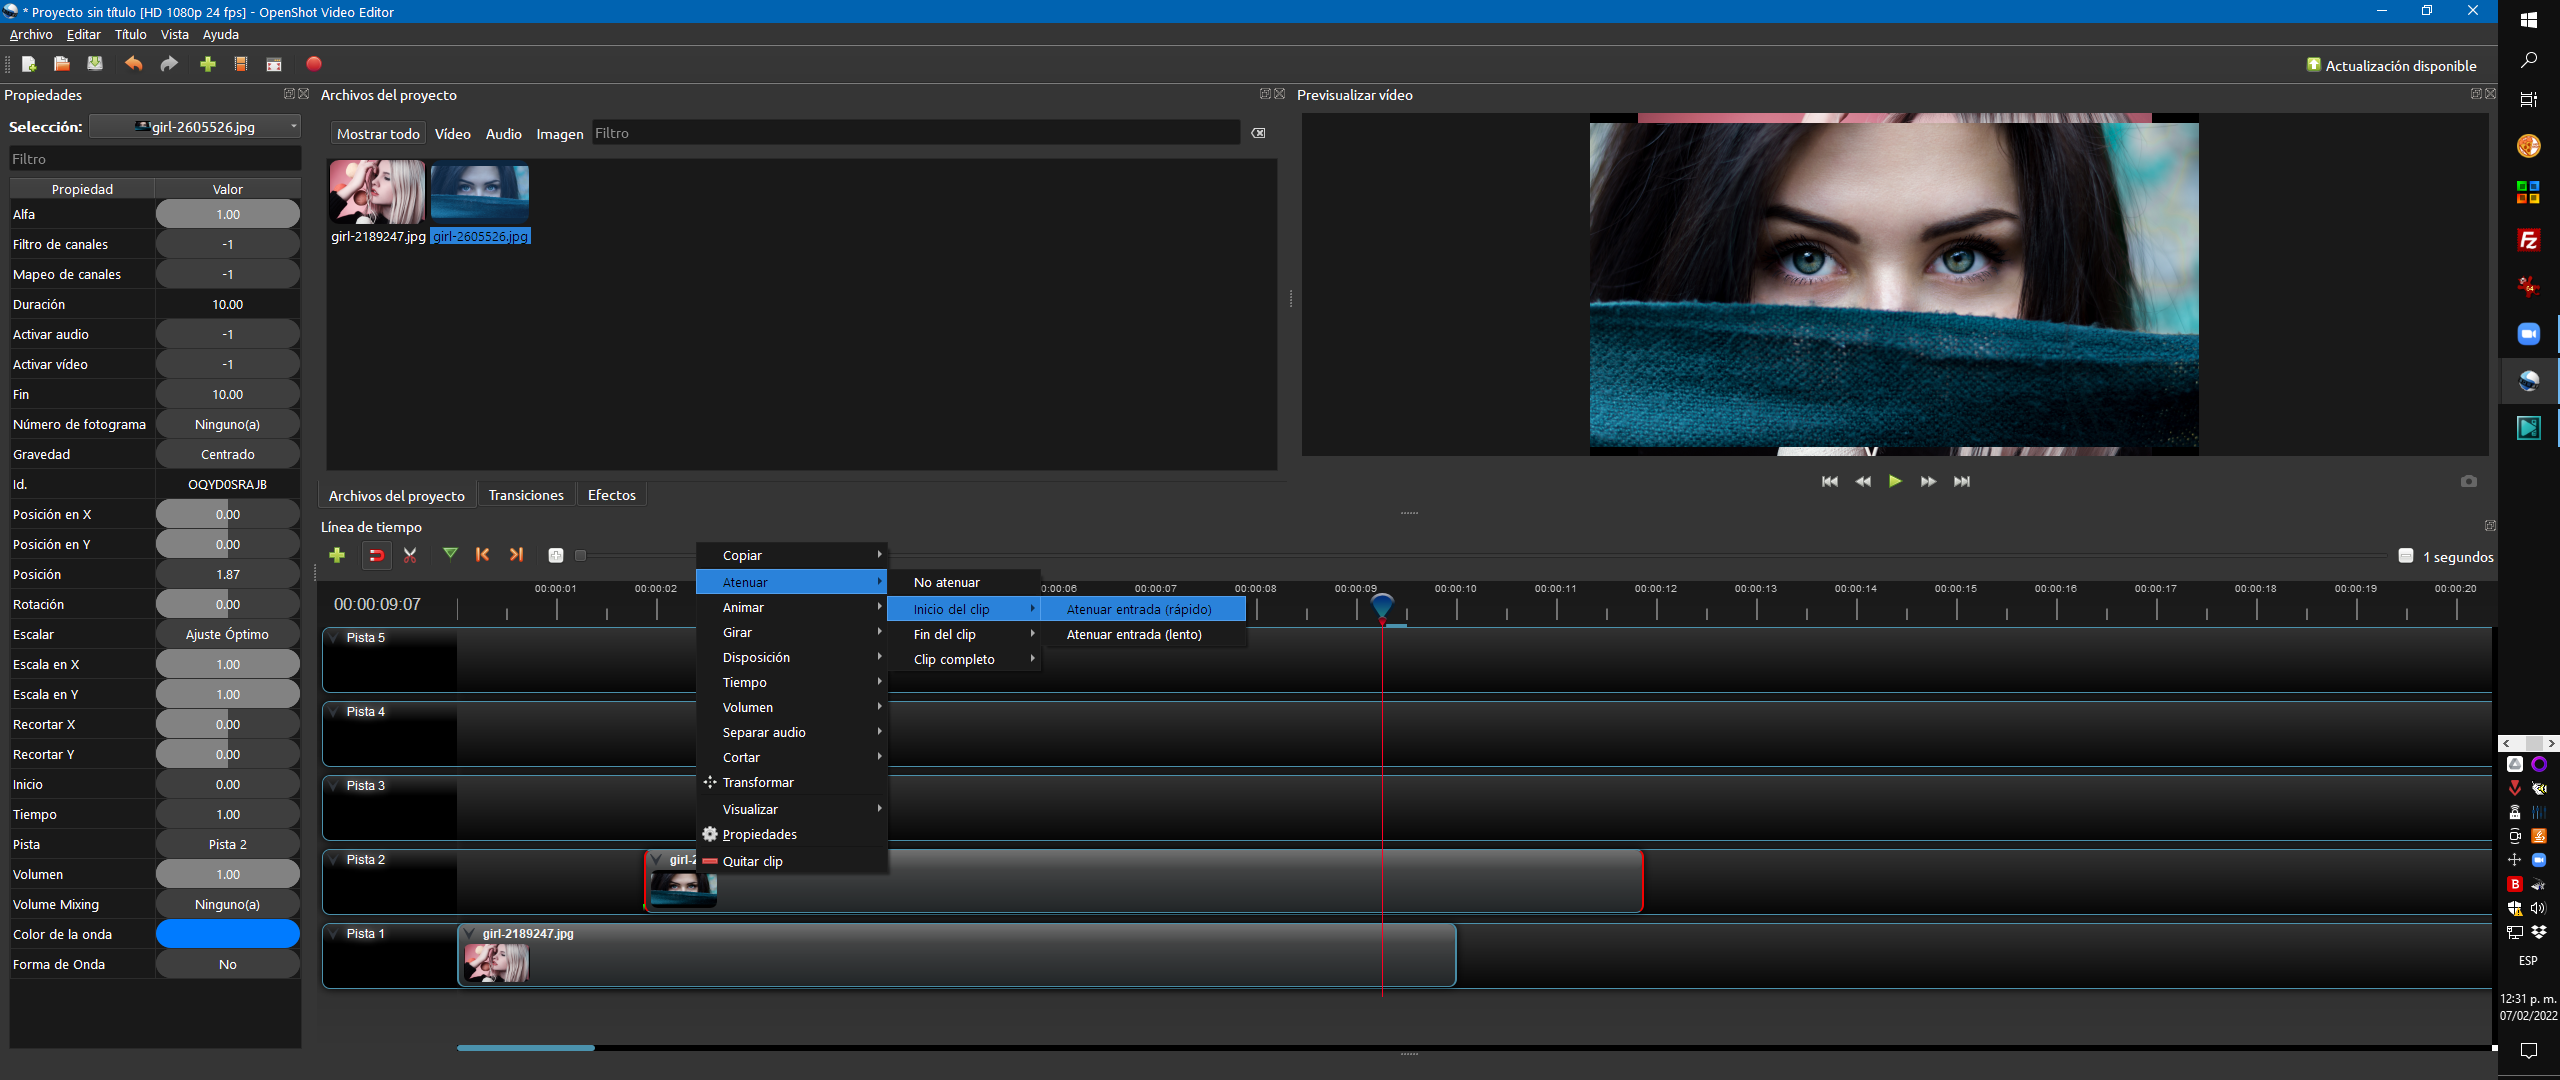Open the Archivo menu
This screenshot has width=2560, height=1080.
(31, 34)
